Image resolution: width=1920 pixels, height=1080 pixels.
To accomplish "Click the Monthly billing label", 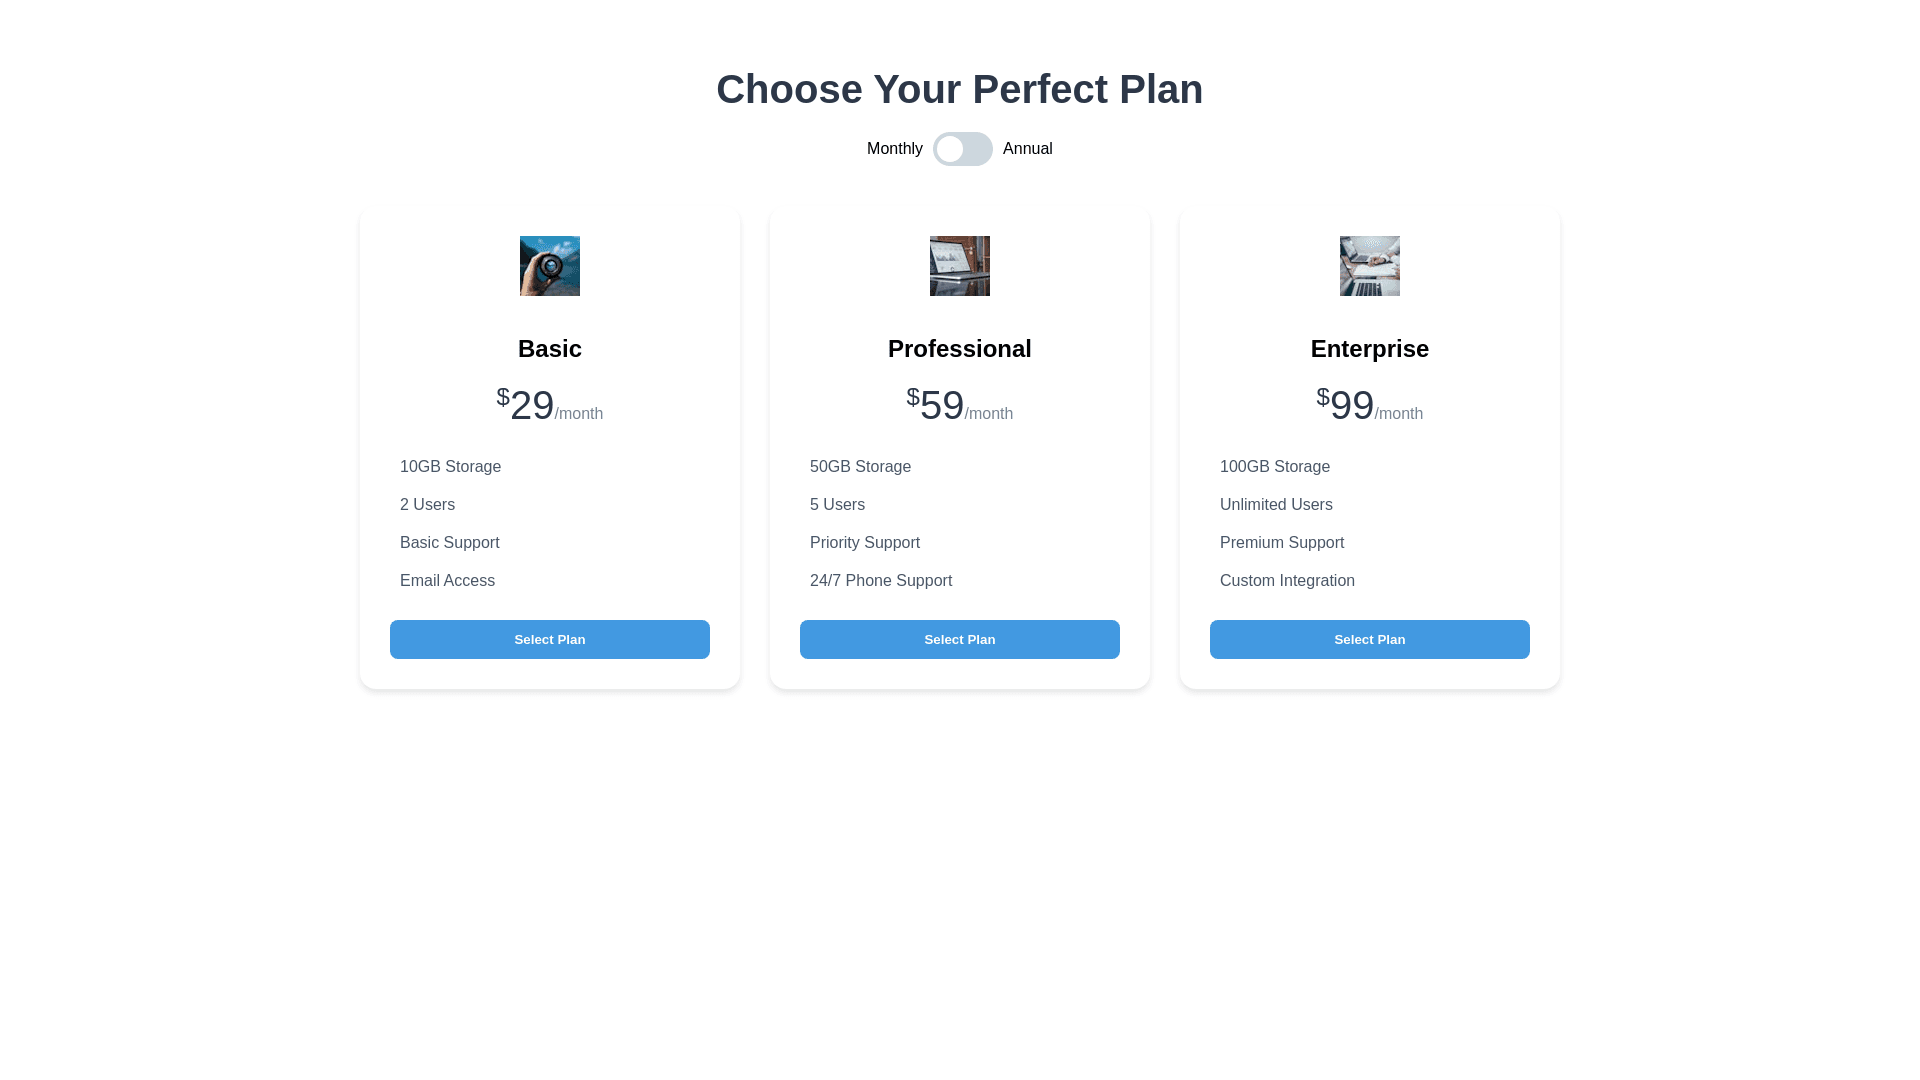I will point(894,149).
